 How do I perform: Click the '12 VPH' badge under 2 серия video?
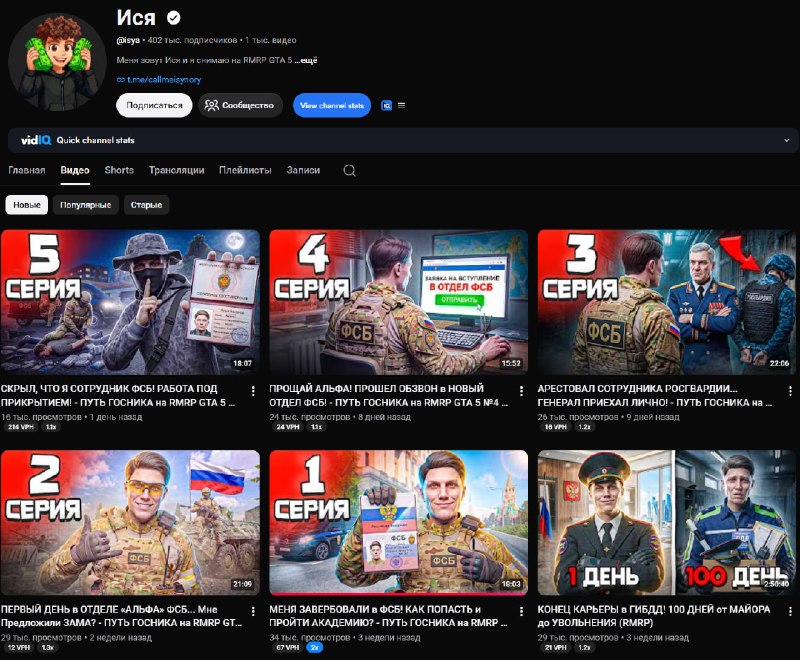pyautogui.click(x=19, y=647)
